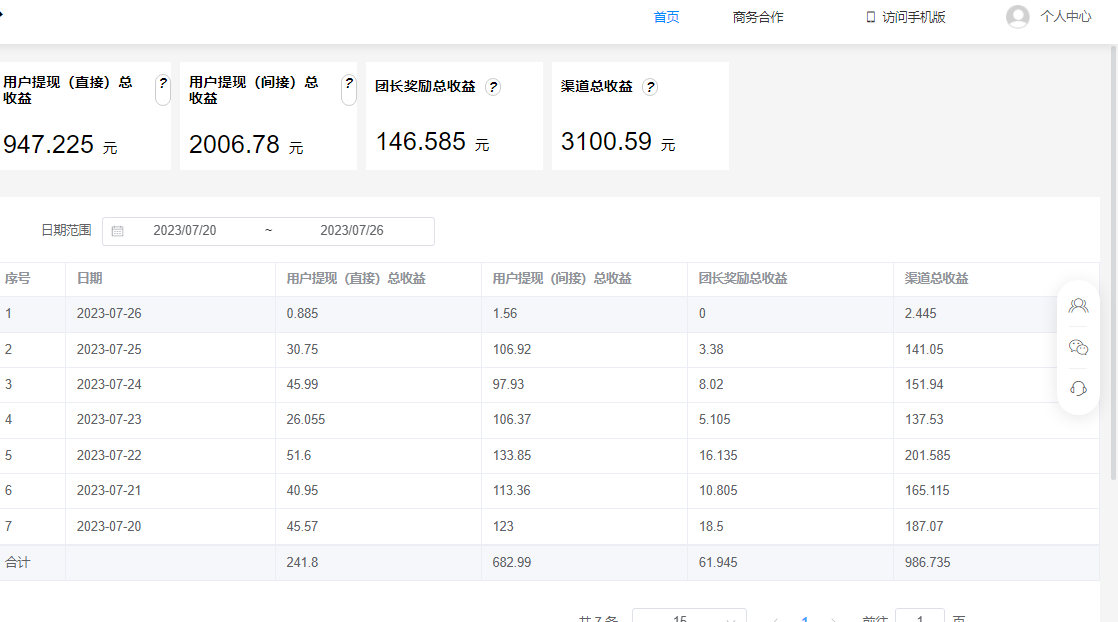1118x622 pixels.
Task: Click the user avatar beside 个人中心
Action: point(1016,16)
